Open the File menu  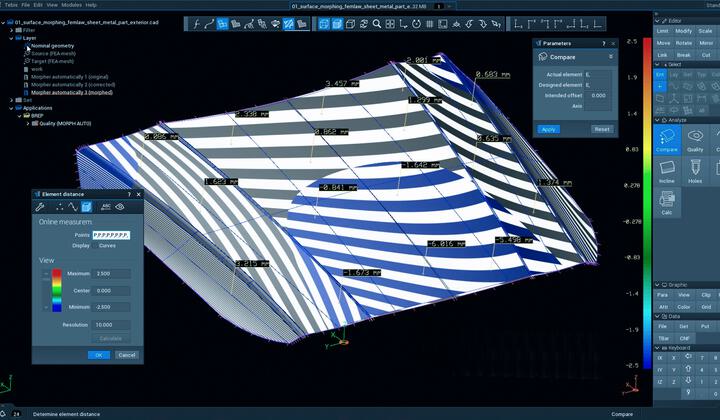[26, 5]
